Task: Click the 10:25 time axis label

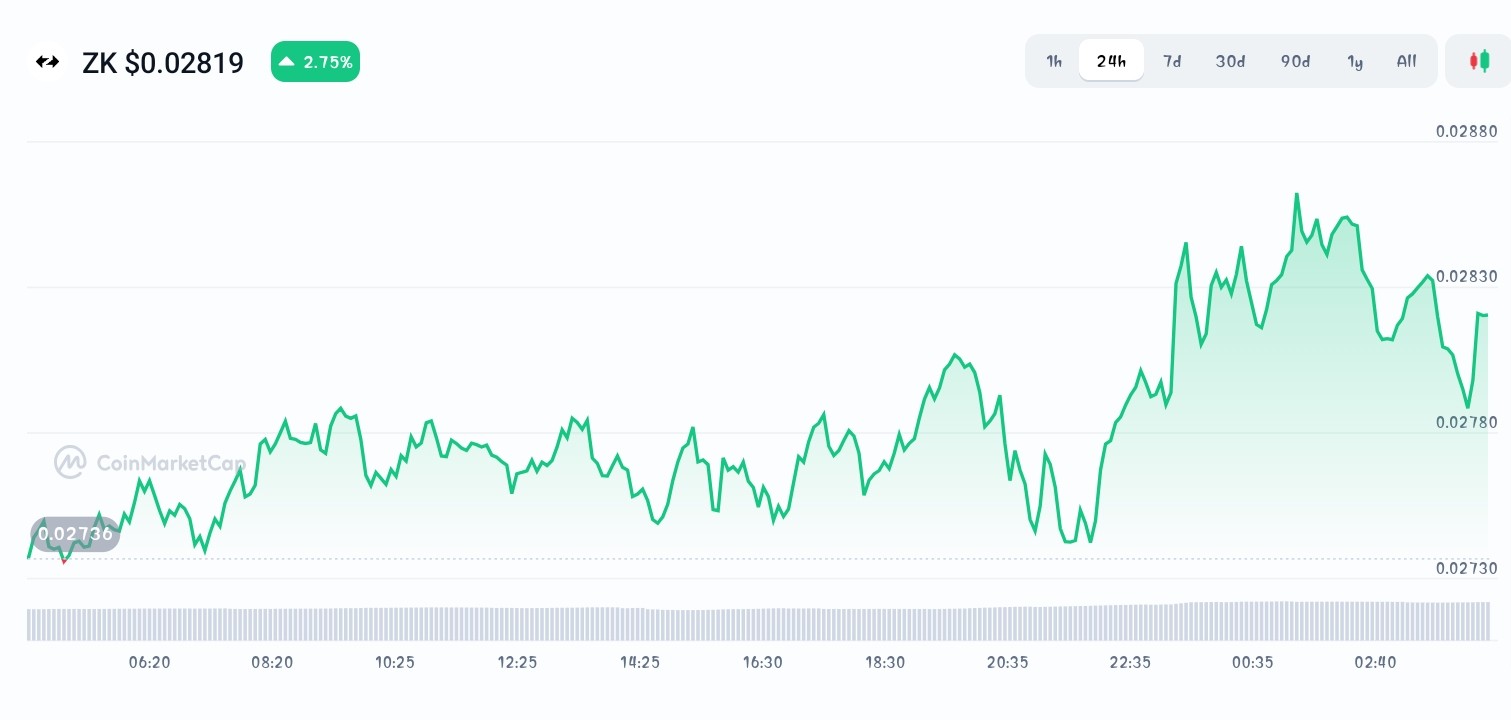Action: pyautogui.click(x=395, y=662)
